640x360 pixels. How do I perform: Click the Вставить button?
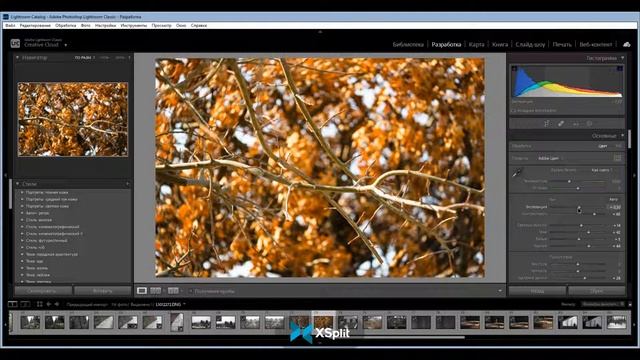pos(103,291)
